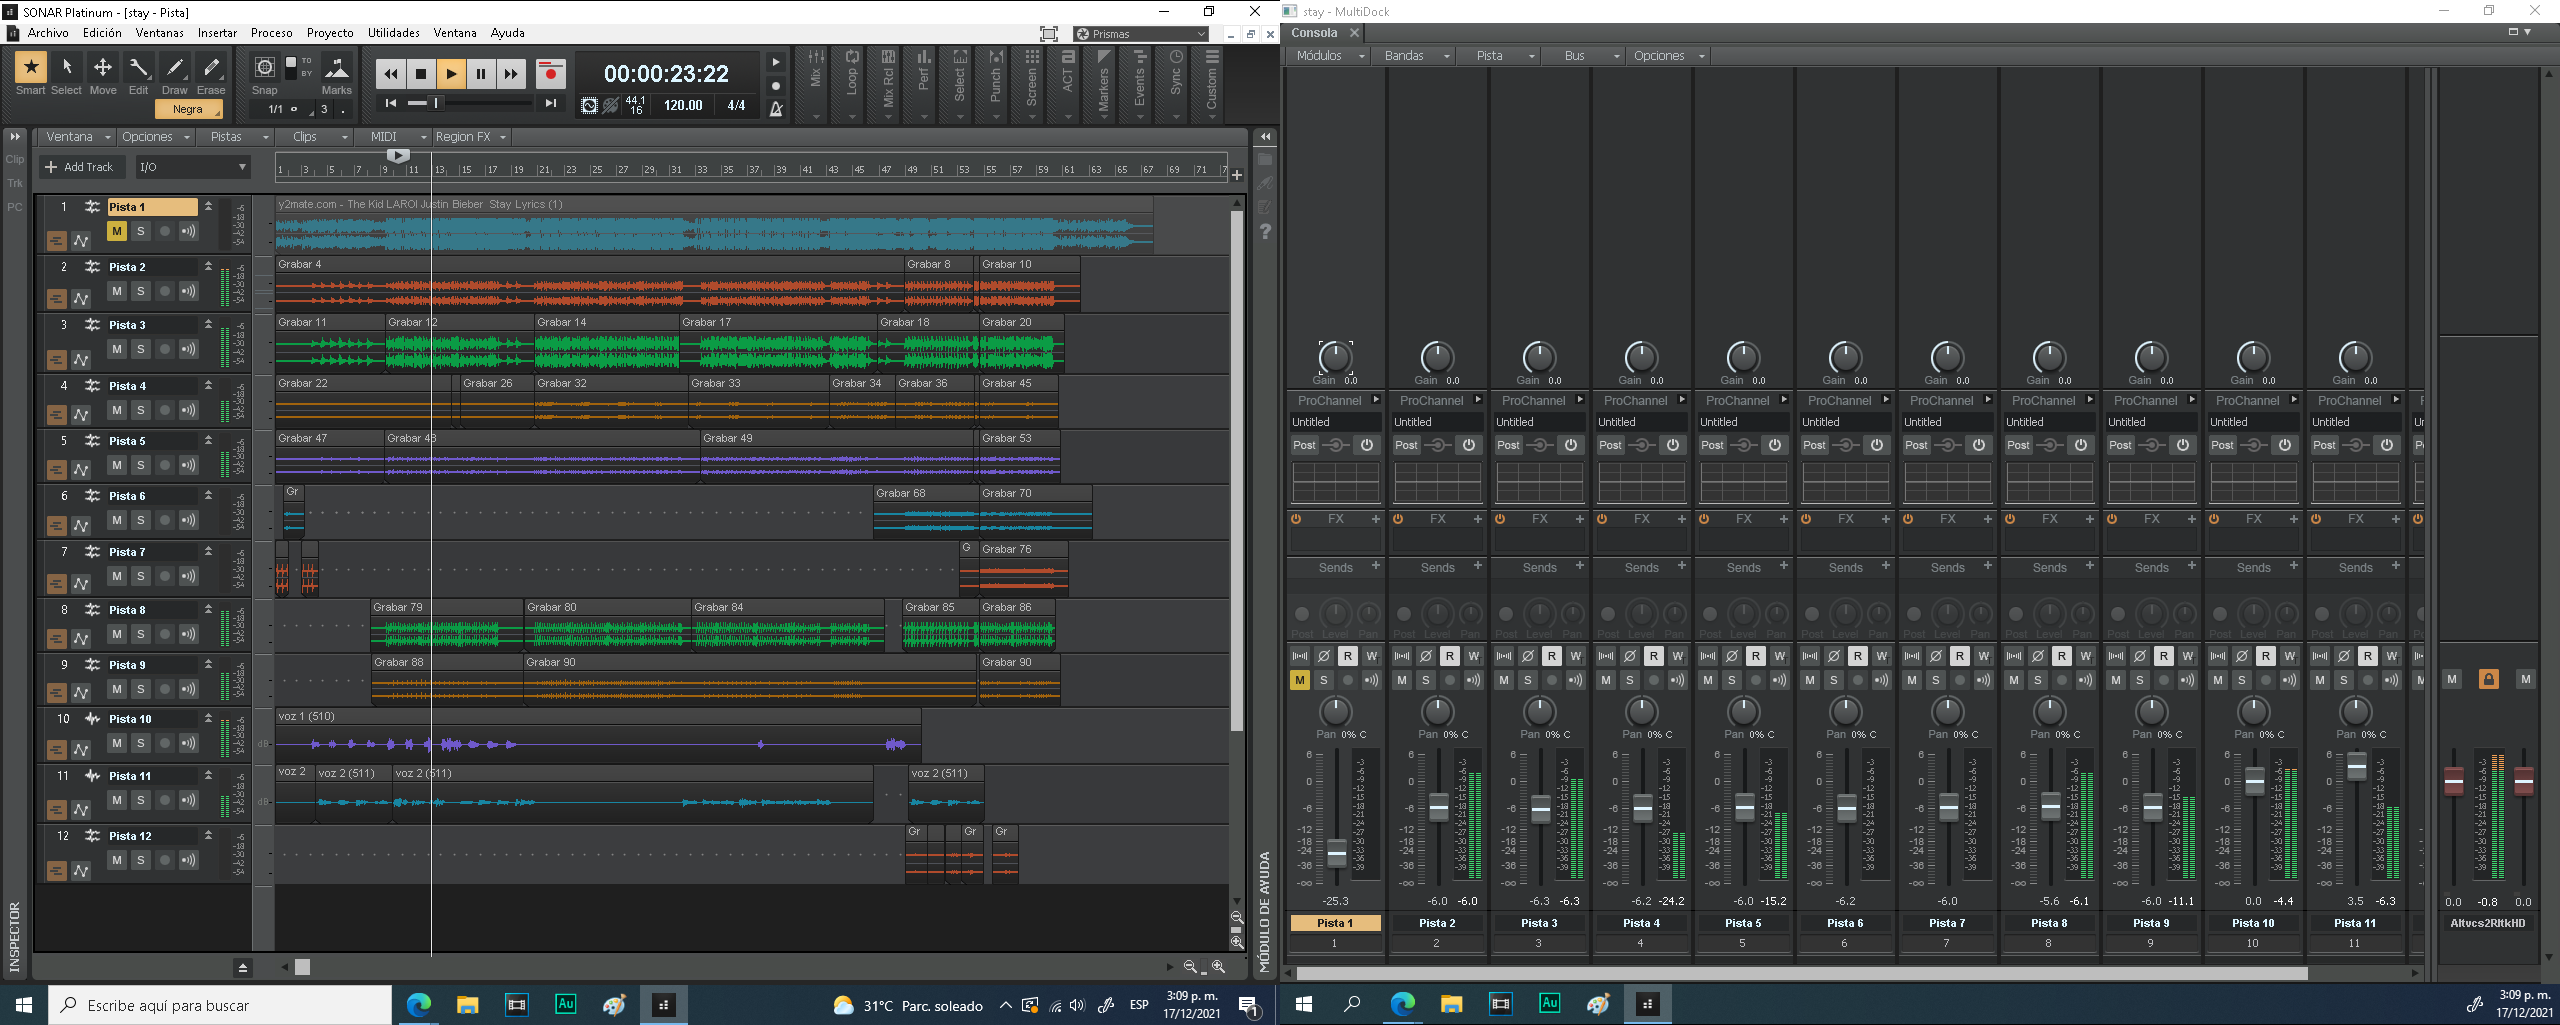Click the INSPECTOR side panel label
The width and height of the screenshot is (2560, 1025).
tap(14, 936)
